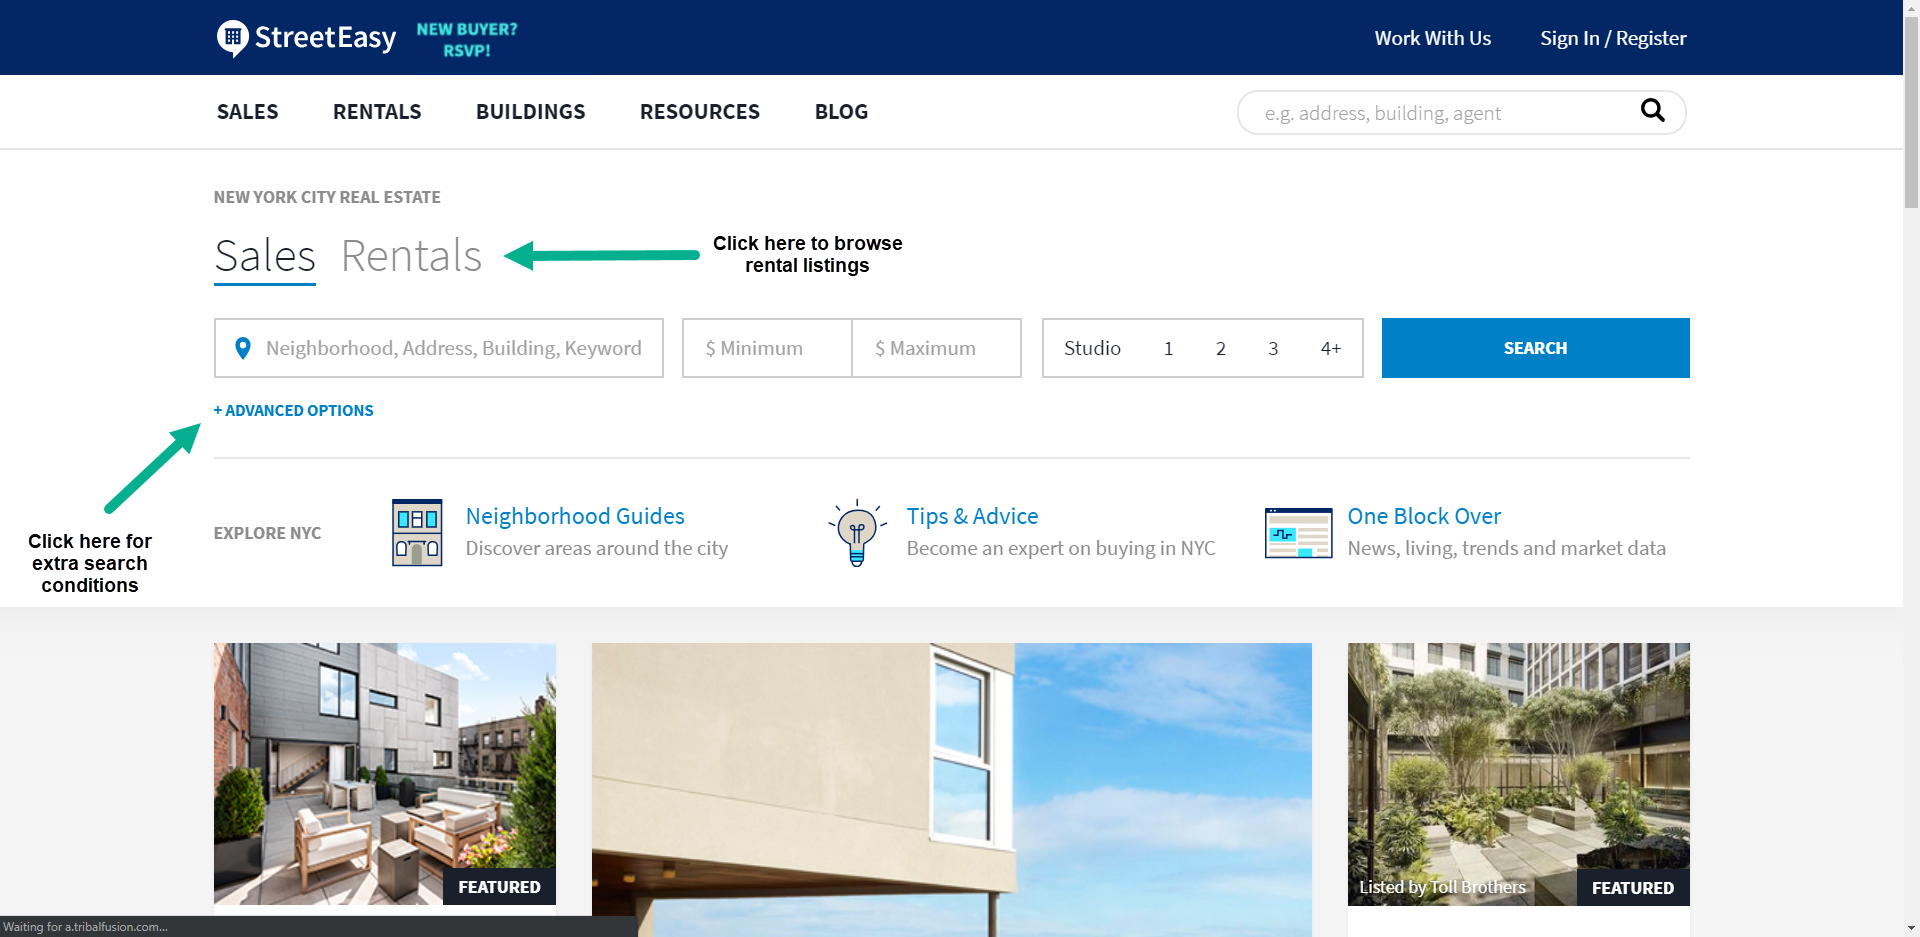Select 4+ bedrooms option

point(1330,348)
